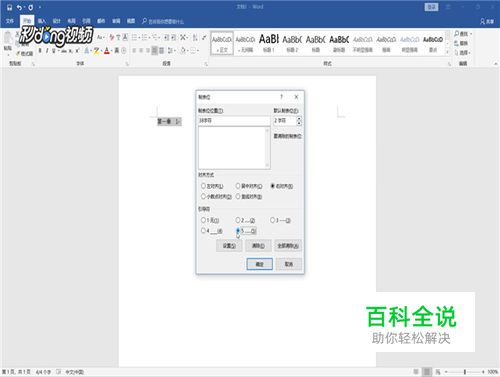Click the bullet list icon
The height and width of the screenshot is (377, 500).
(x=134, y=37)
